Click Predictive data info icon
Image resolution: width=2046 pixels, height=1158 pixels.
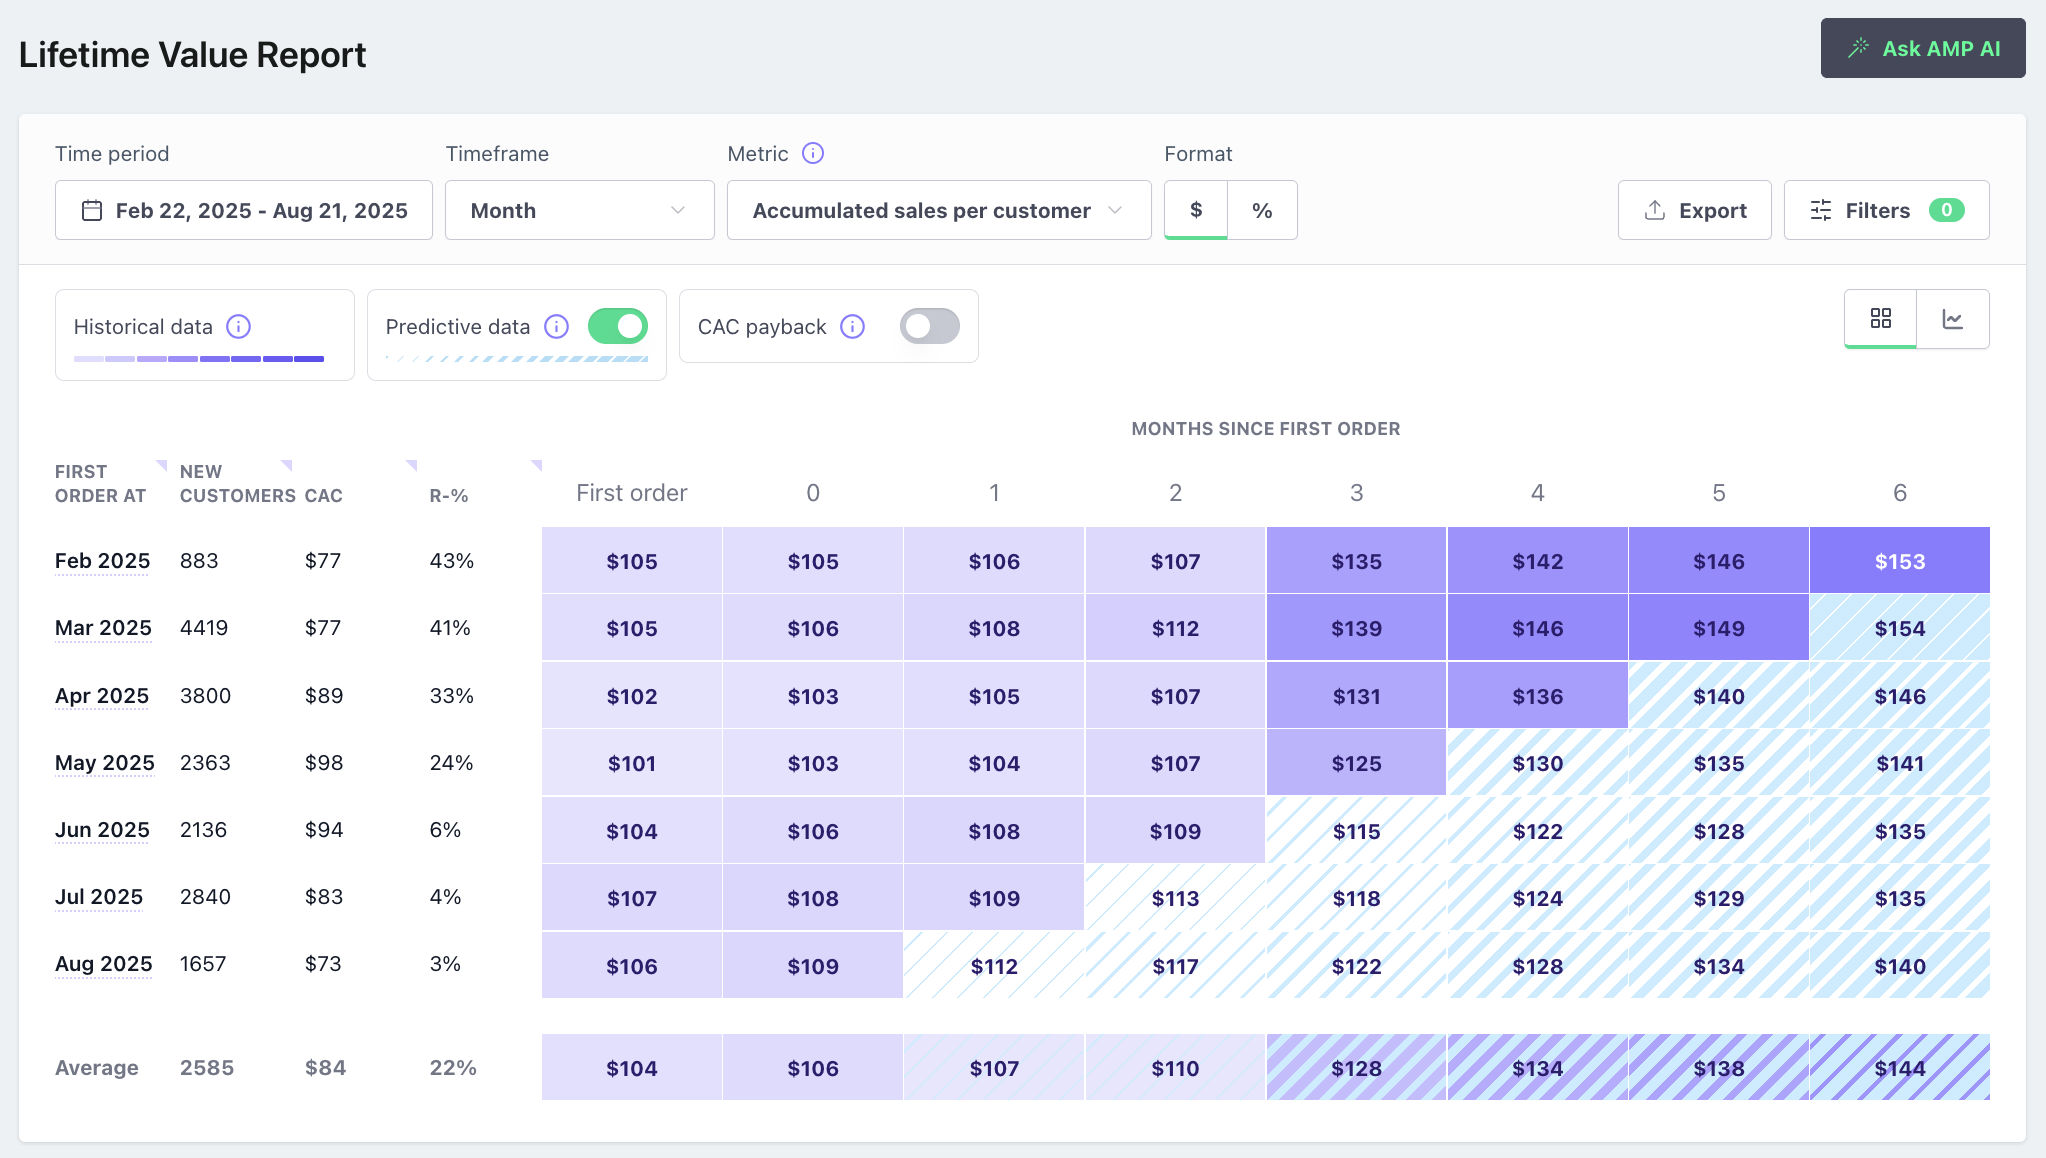point(556,326)
